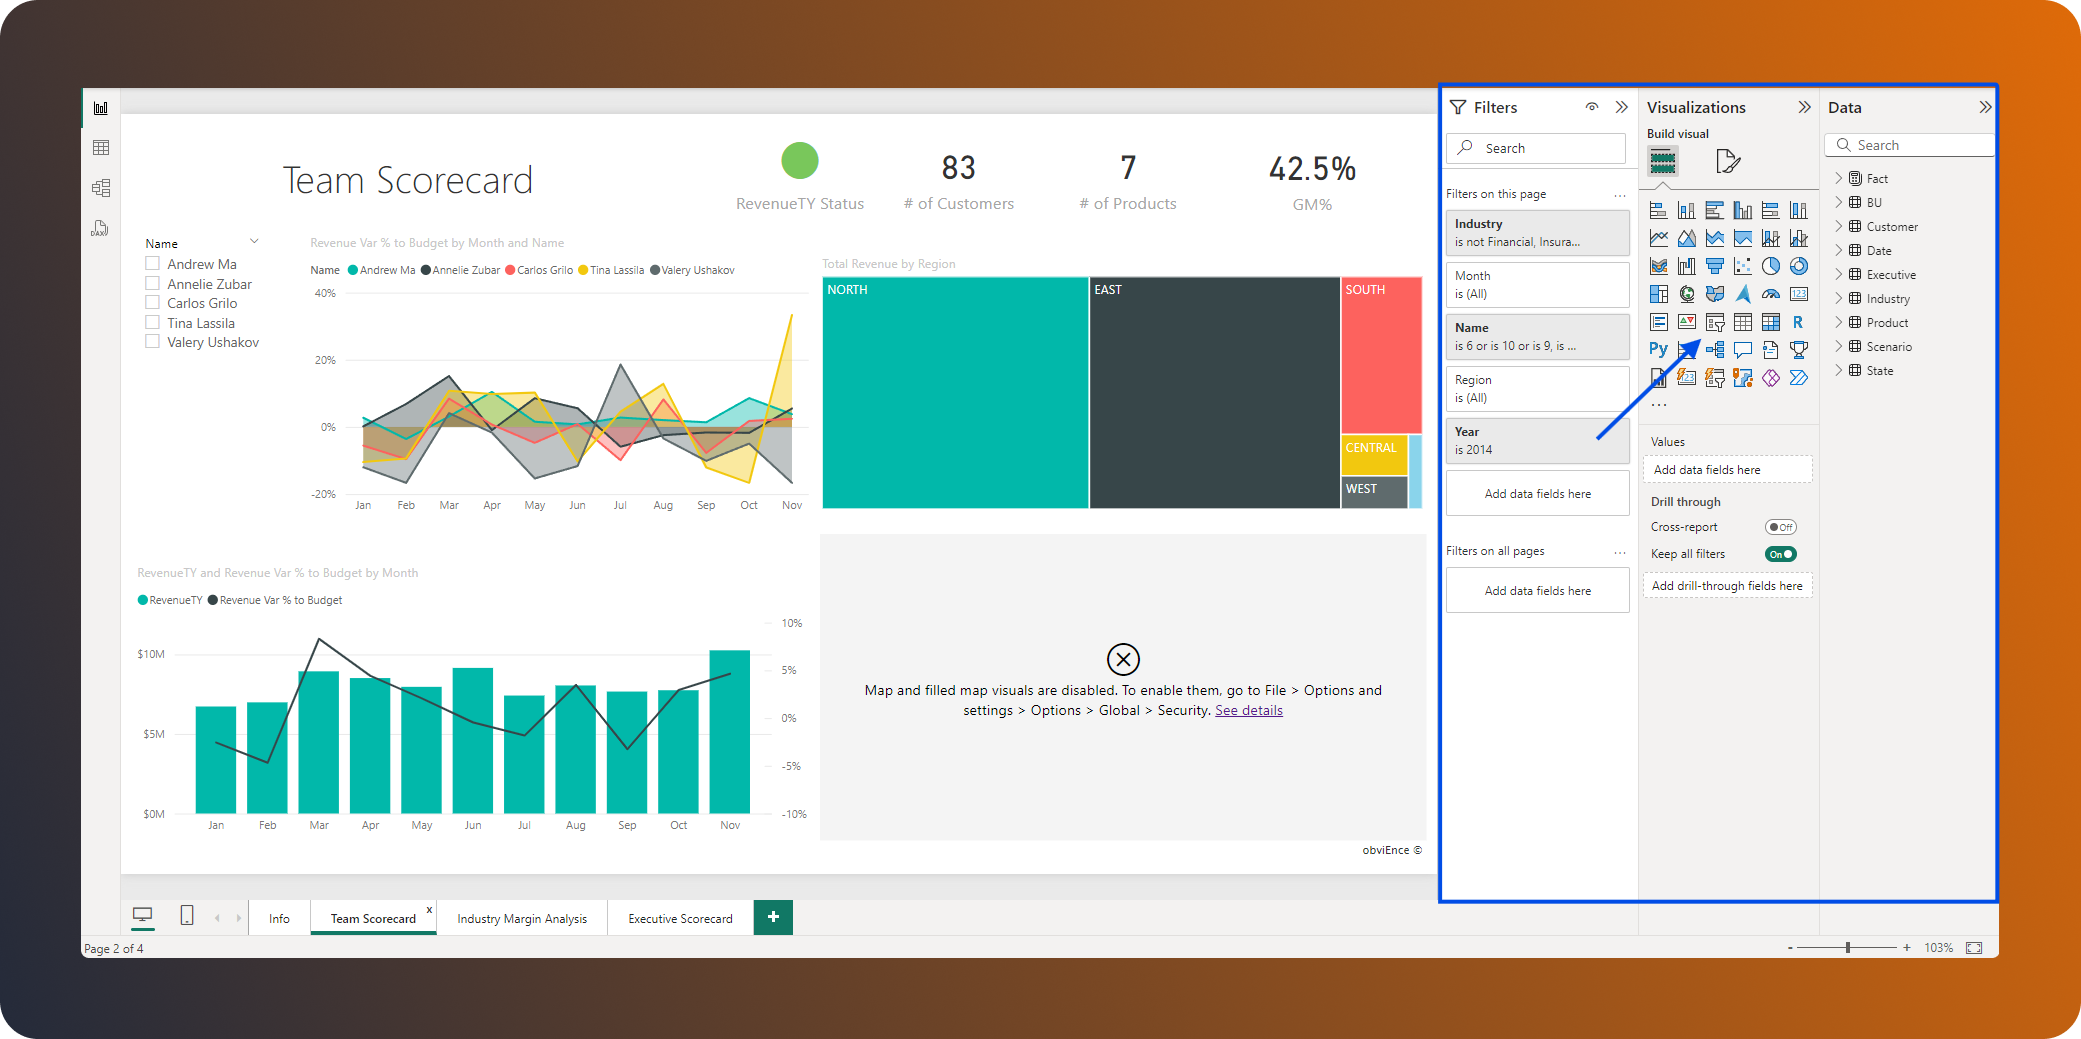Switch to the Executive Scorecard page tab
The image size is (2081, 1039).
pyautogui.click(x=680, y=917)
